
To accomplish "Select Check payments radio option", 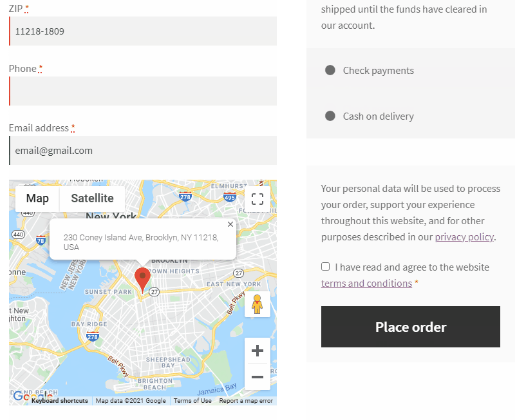I will pos(330,70).
